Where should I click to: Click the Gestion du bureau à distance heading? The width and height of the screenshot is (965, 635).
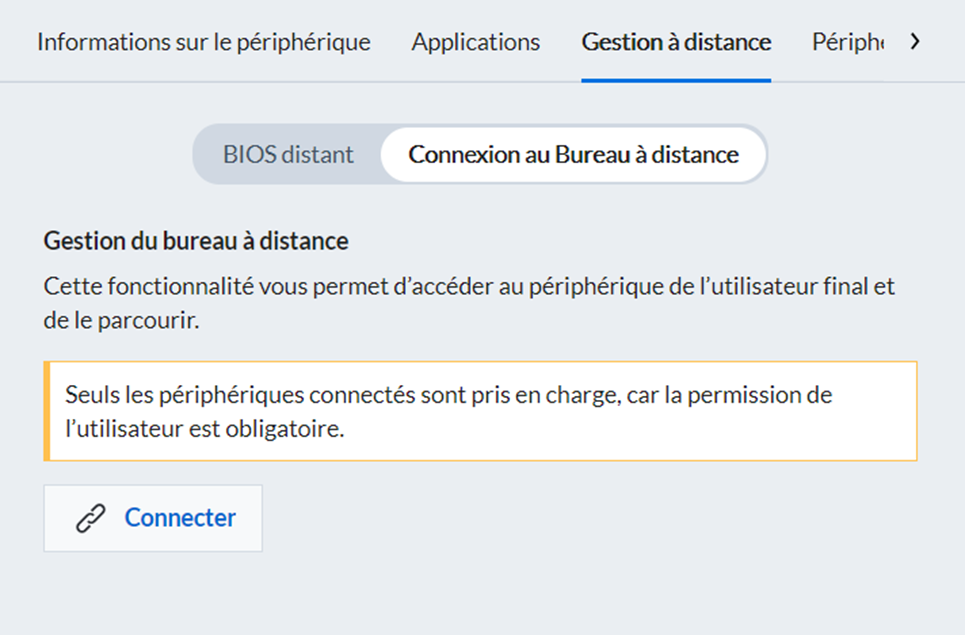196,241
